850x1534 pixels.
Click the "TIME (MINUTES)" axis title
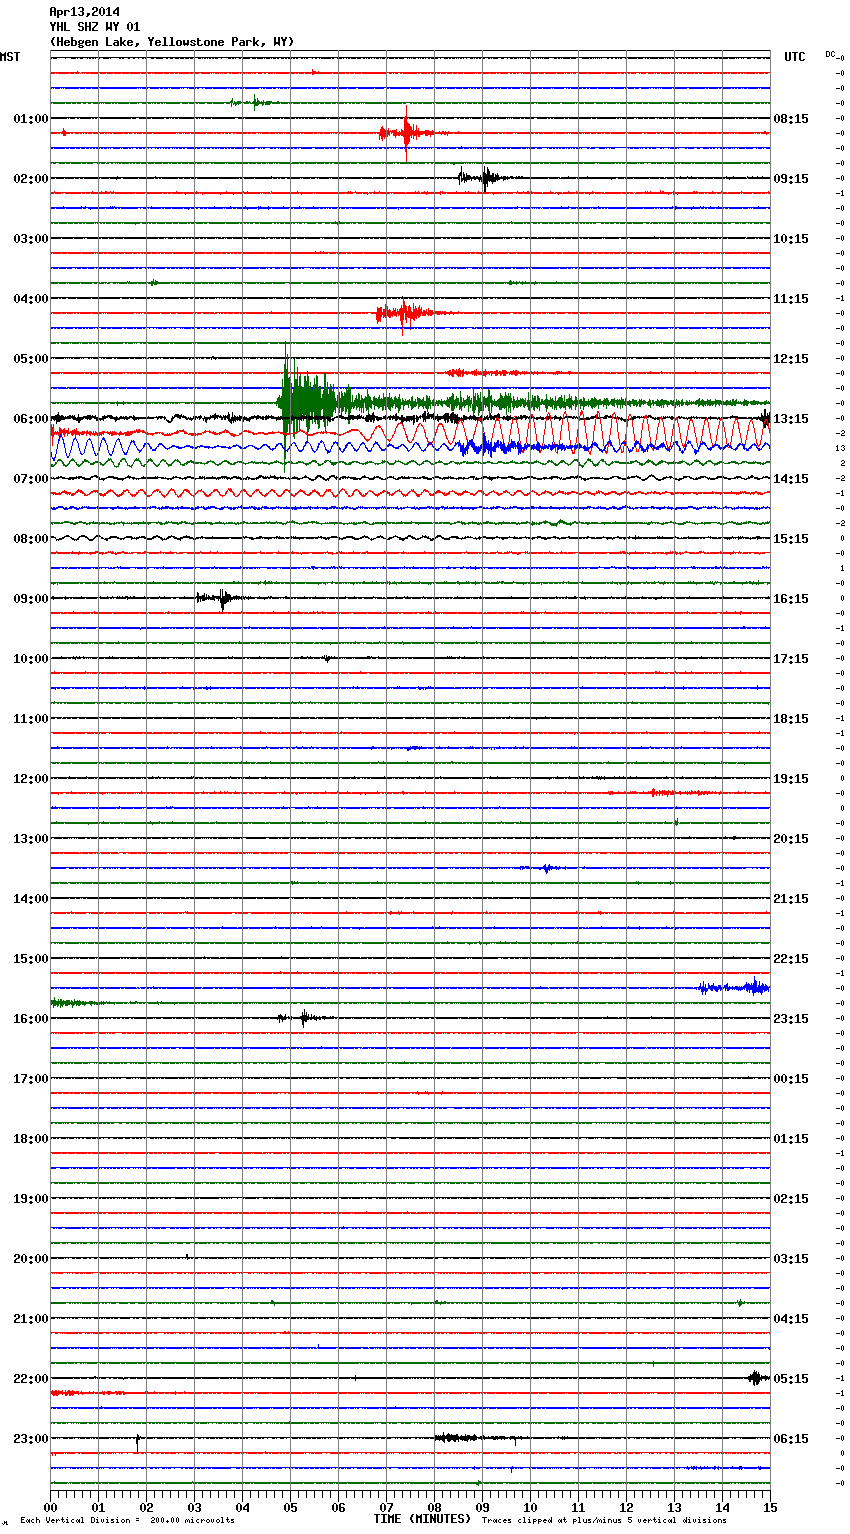[422, 1519]
